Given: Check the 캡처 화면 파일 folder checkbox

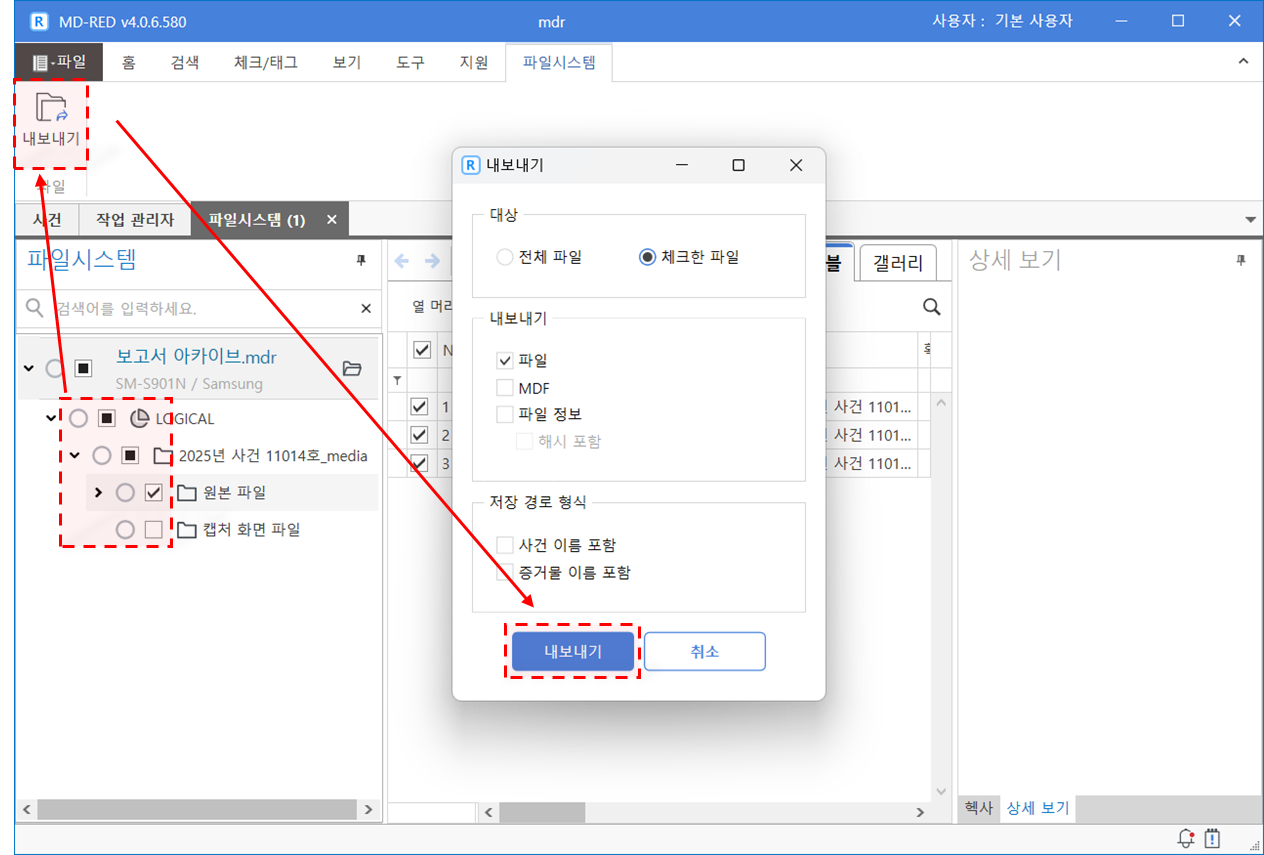Looking at the screenshot, I should [x=153, y=530].
